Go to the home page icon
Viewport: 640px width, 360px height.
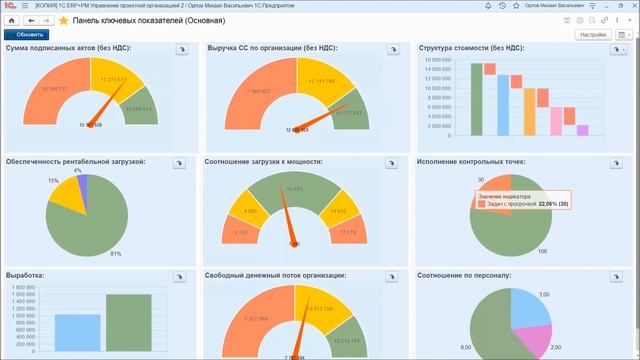coord(11,20)
